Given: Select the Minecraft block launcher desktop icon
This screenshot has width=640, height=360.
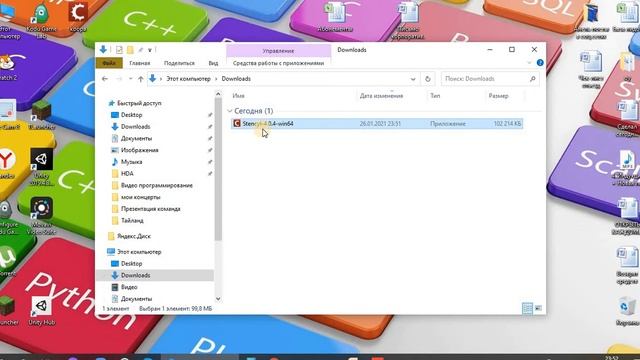Looking at the screenshot, I should (x=41, y=115).
